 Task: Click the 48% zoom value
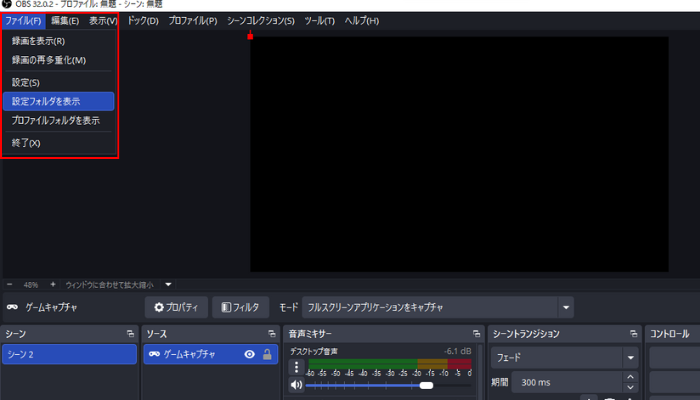pyautogui.click(x=31, y=285)
